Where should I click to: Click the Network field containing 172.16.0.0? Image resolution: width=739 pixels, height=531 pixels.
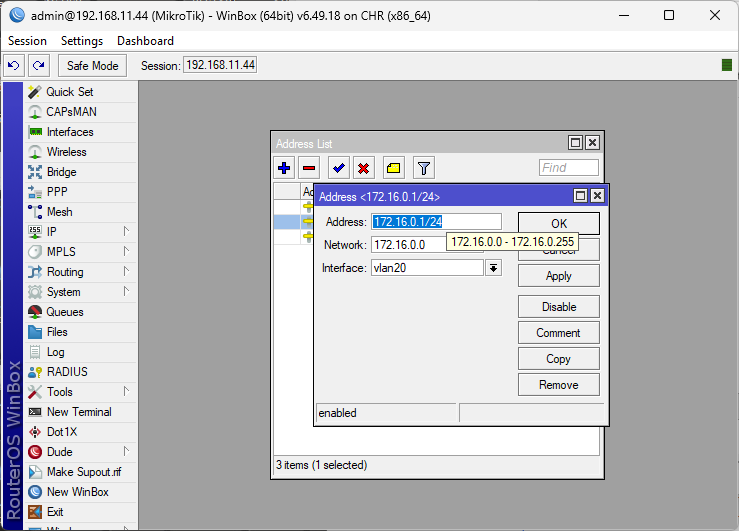click(408, 244)
